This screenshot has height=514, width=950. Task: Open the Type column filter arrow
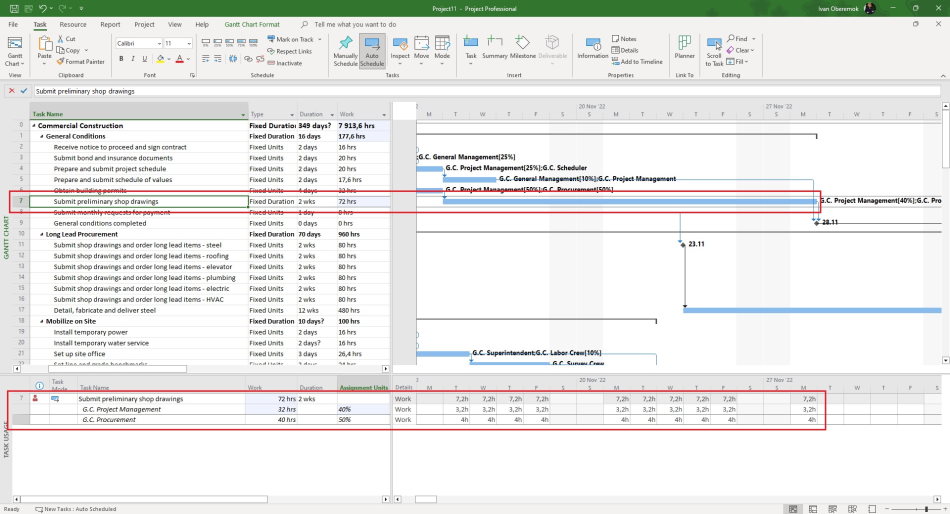click(292, 114)
